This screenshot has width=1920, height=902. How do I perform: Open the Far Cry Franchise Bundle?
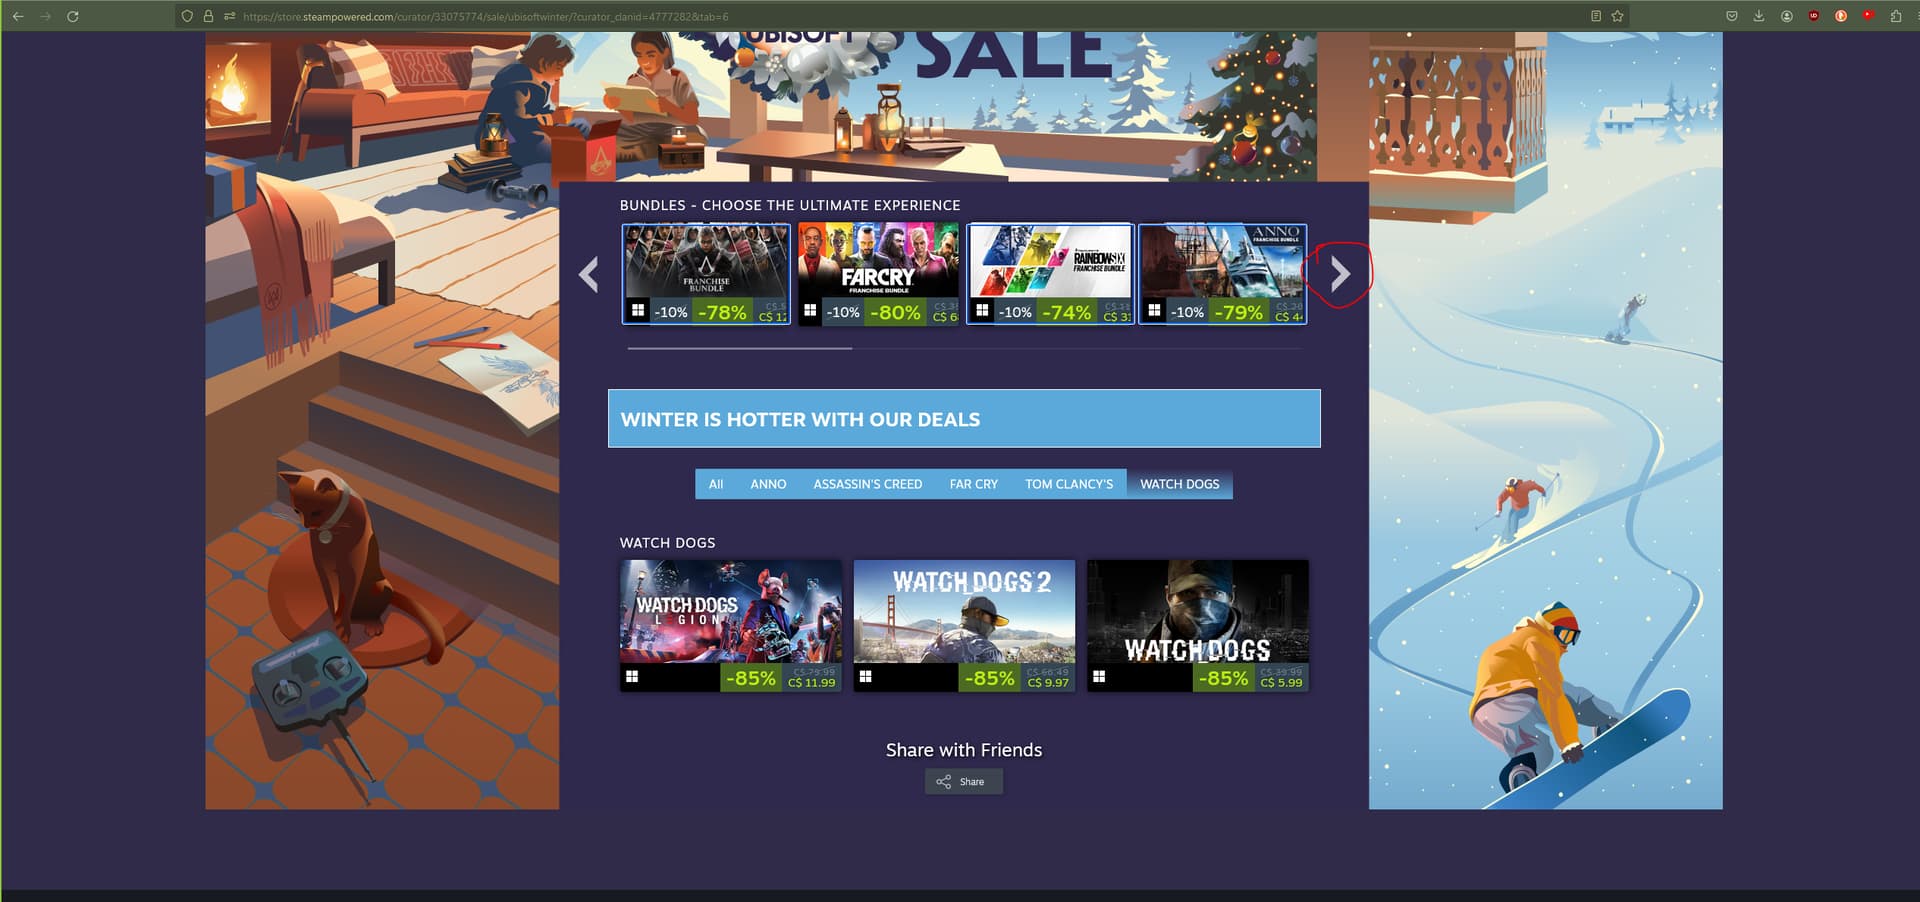tap(878, 274)
